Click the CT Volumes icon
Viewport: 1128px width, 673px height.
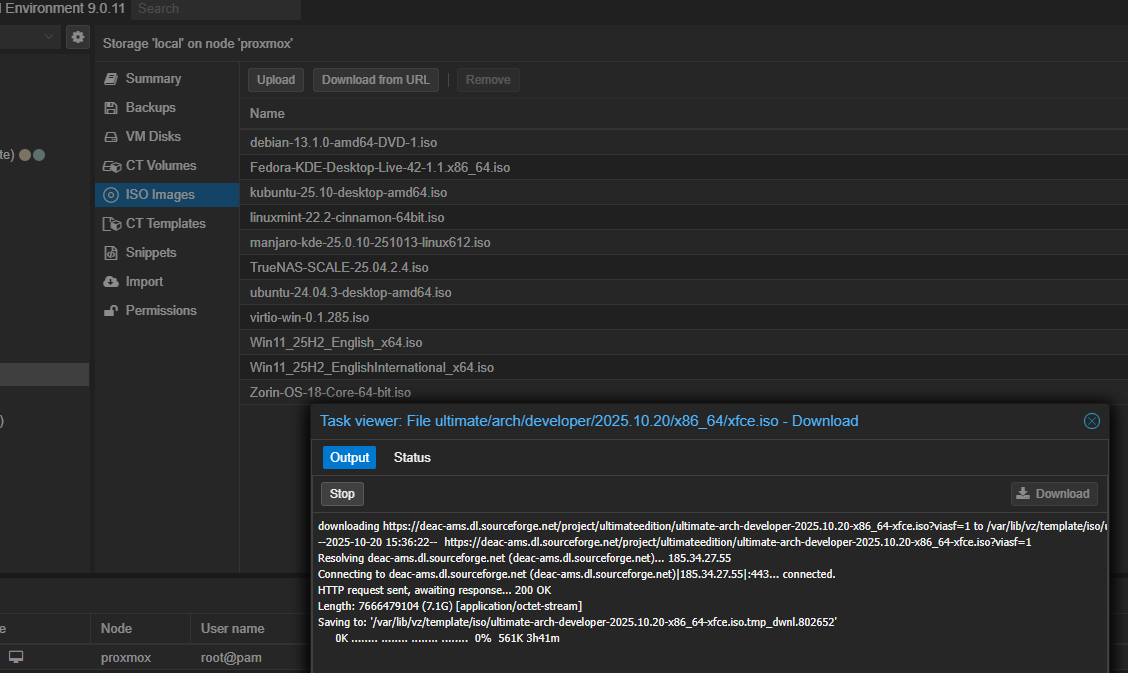(112, 166)
